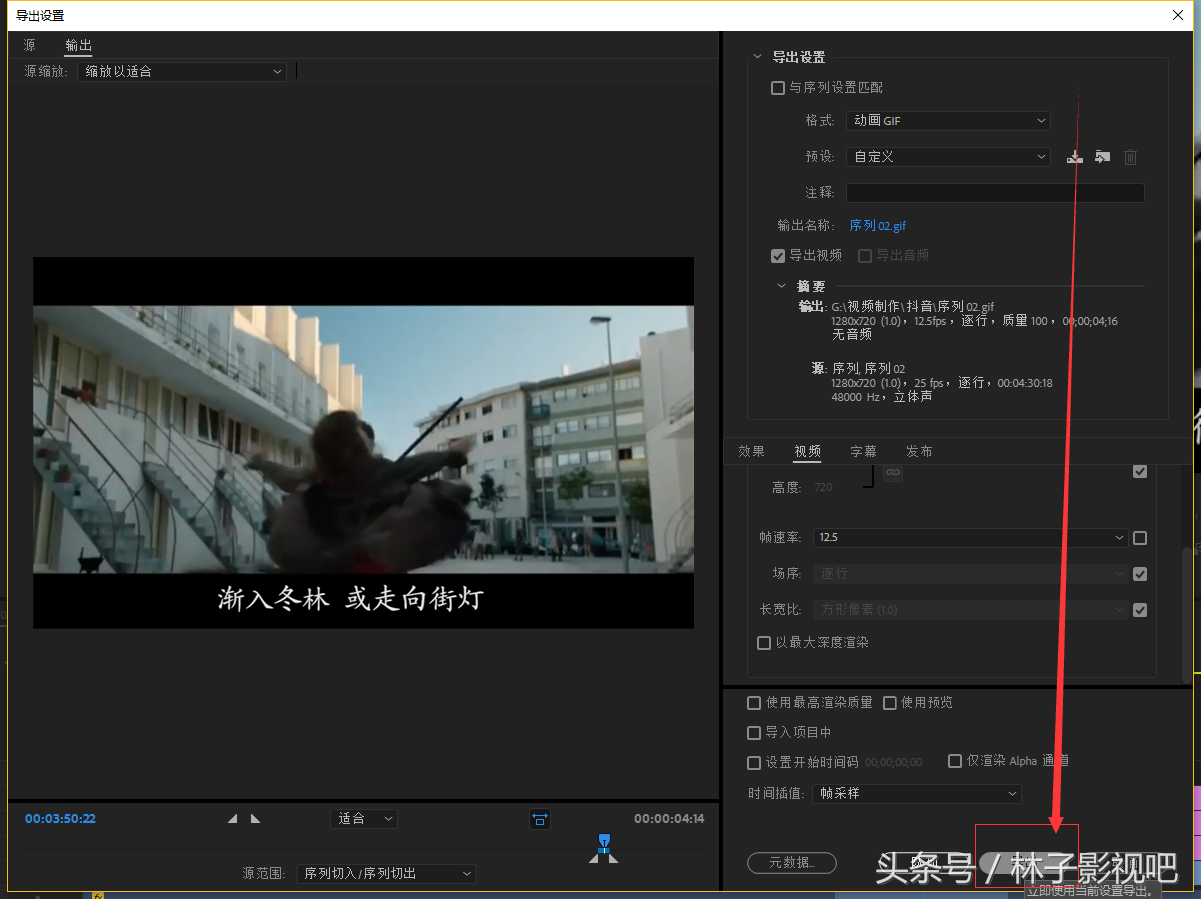
Task: Check 设置开始时间码 option
Action: pyautogui.click(x=755, y=763)
